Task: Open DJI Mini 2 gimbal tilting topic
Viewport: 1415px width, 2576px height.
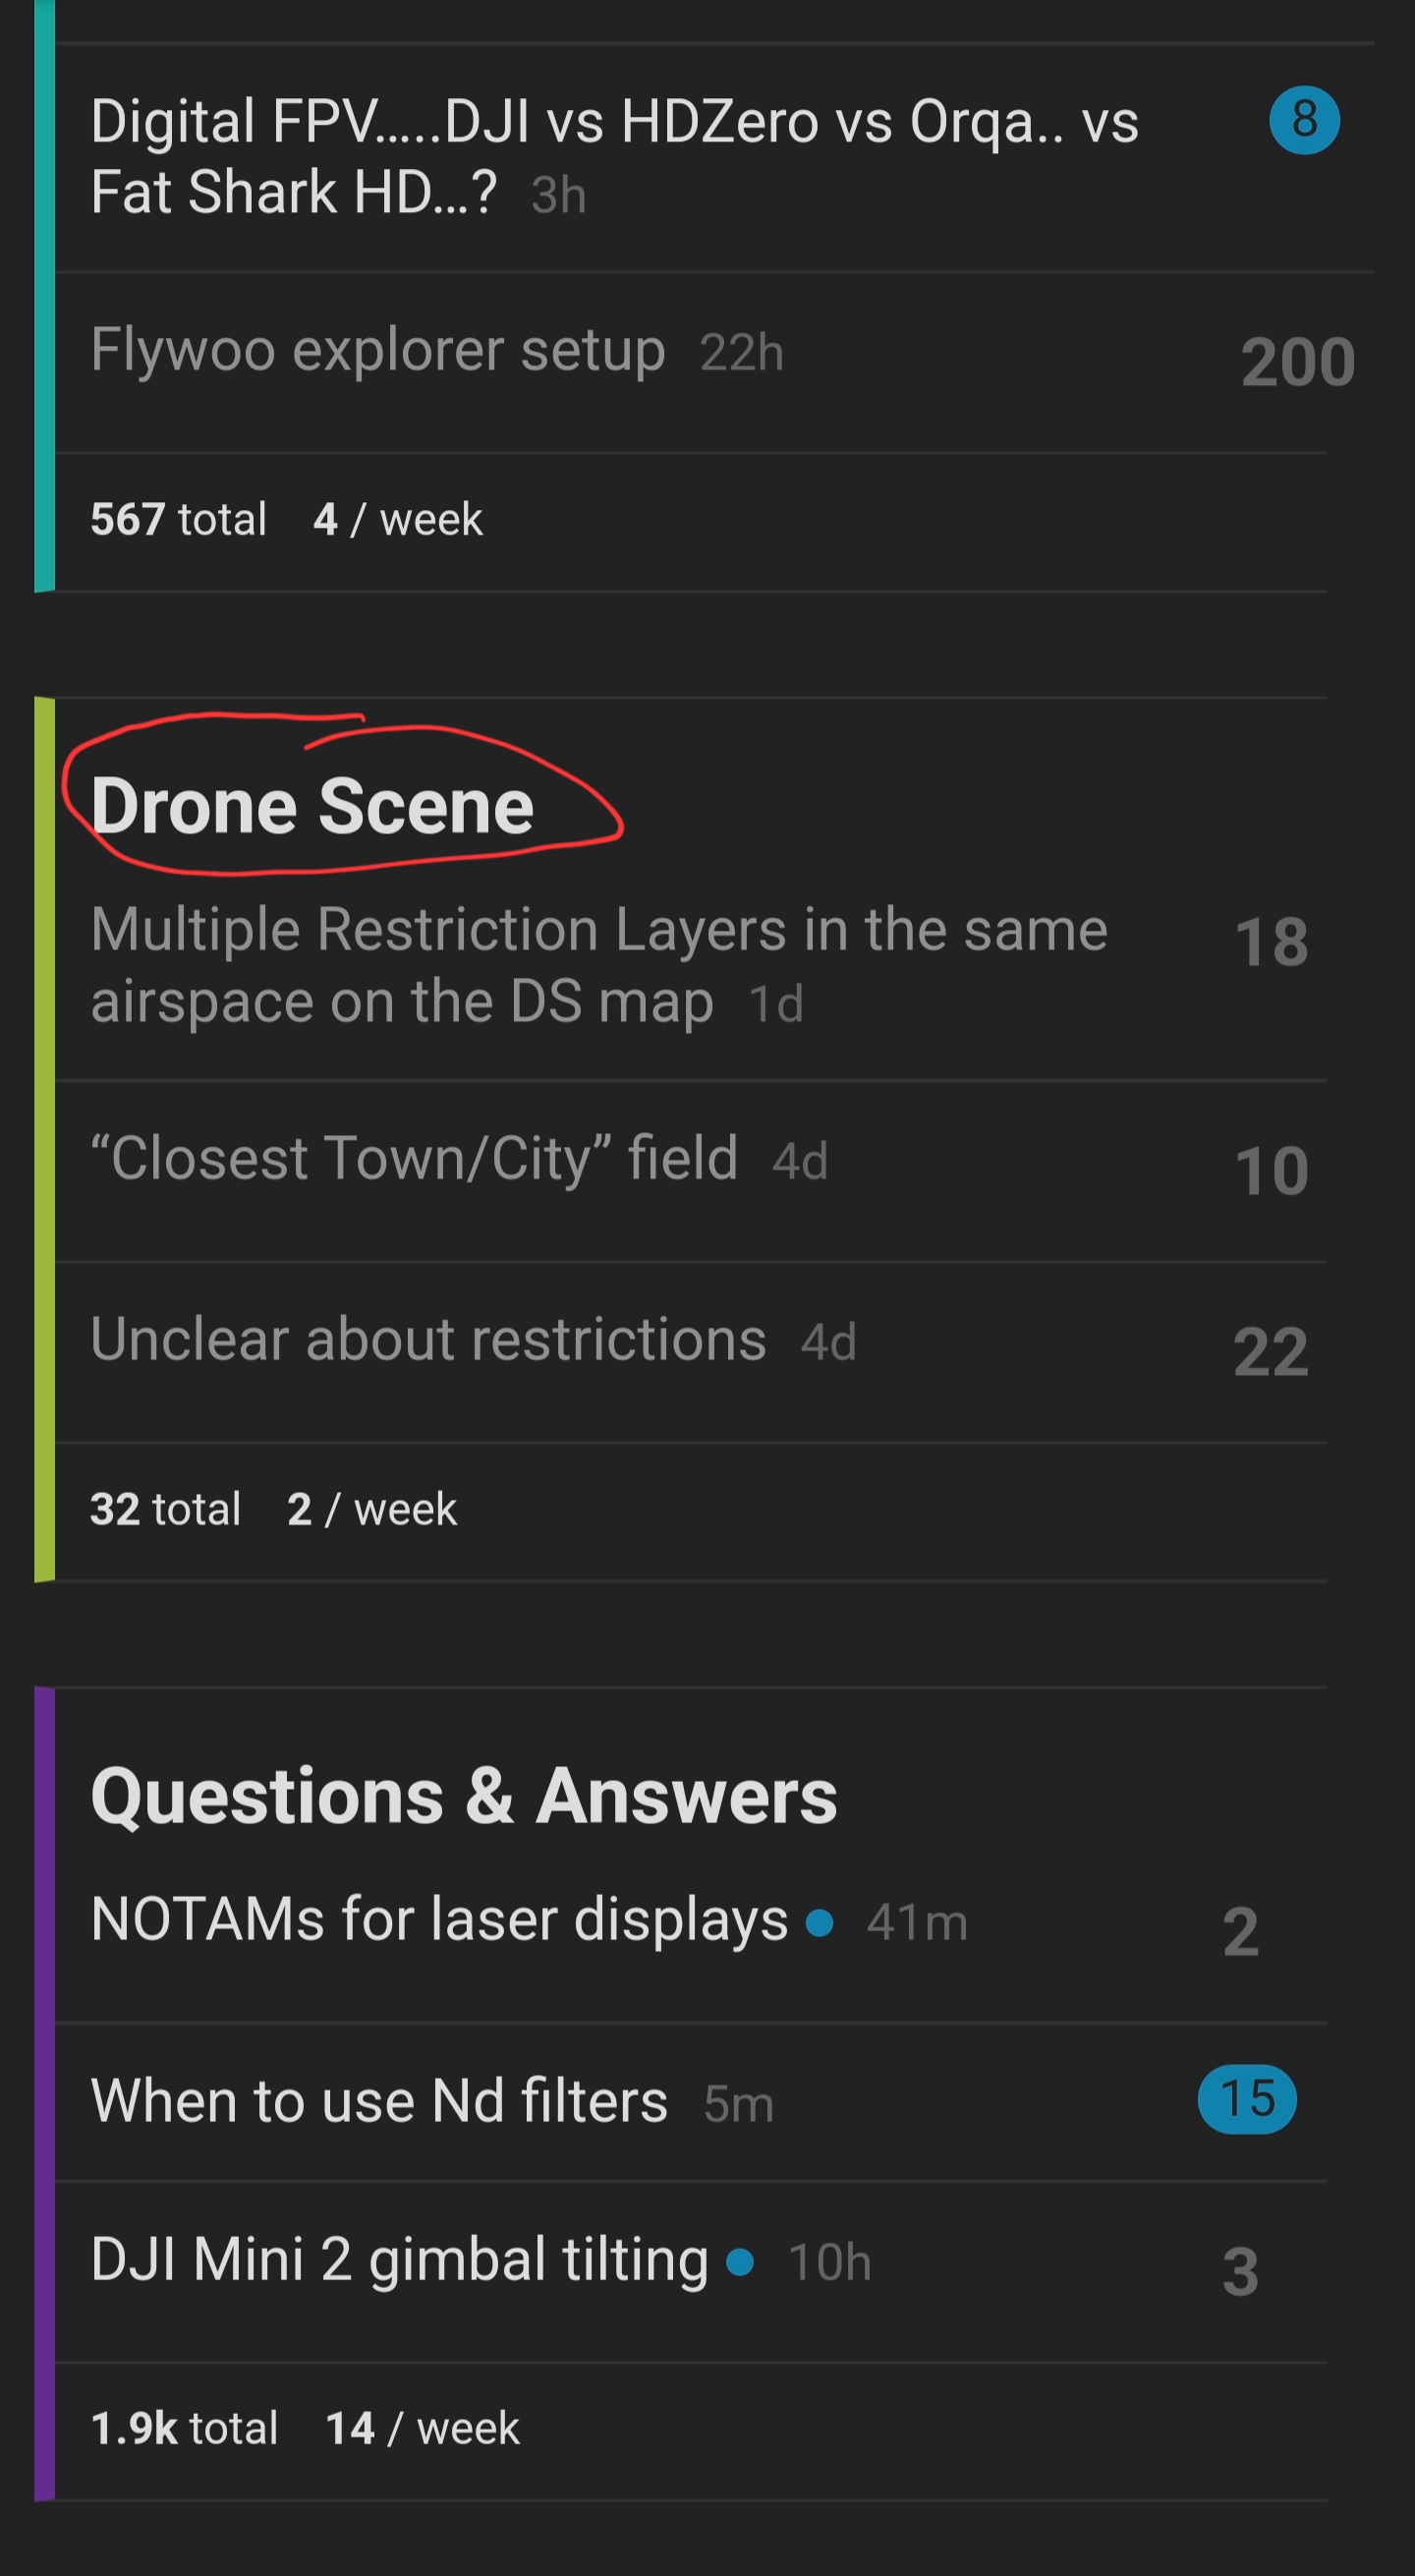Action: [399, 2260]
